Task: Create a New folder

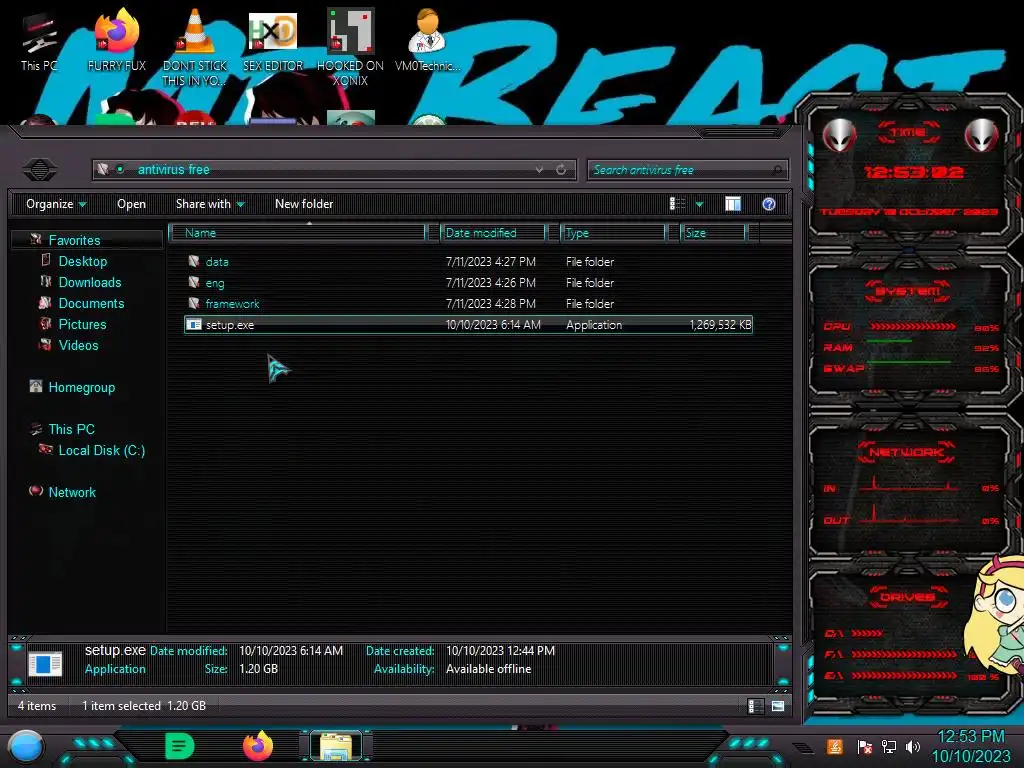Action: [304, 204]
